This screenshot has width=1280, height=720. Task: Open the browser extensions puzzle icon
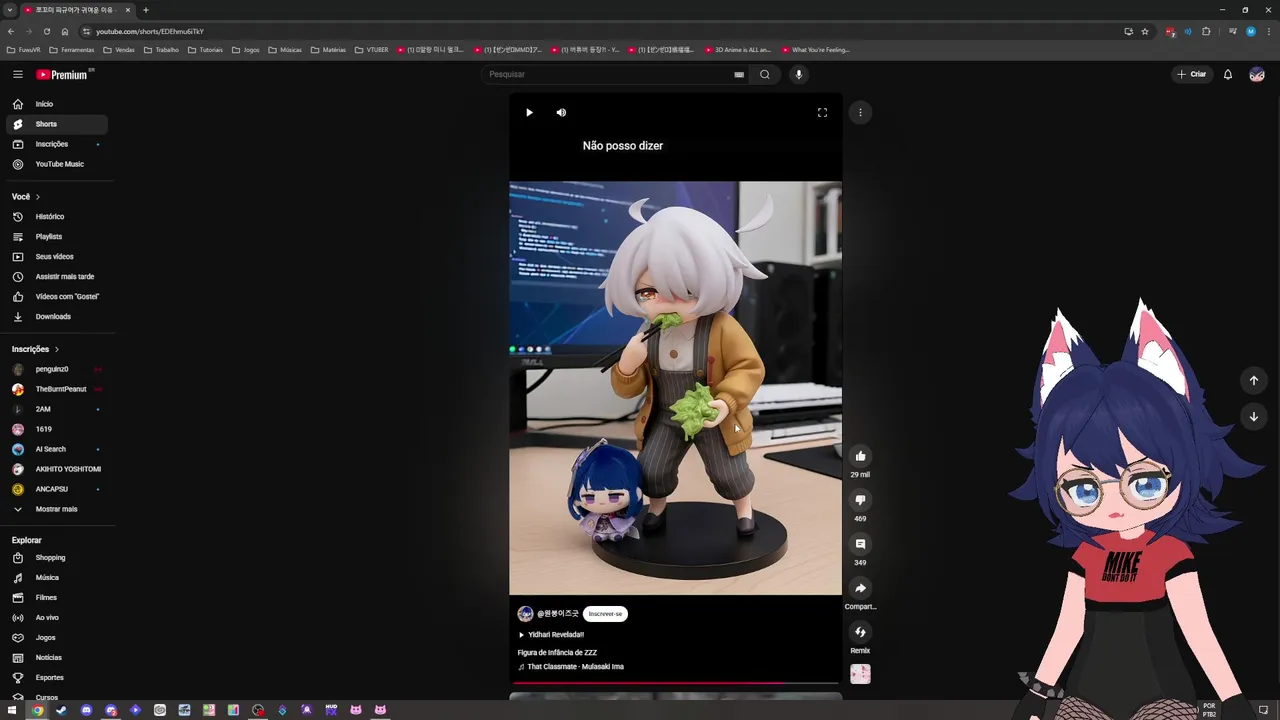(x=1206, y=31)
